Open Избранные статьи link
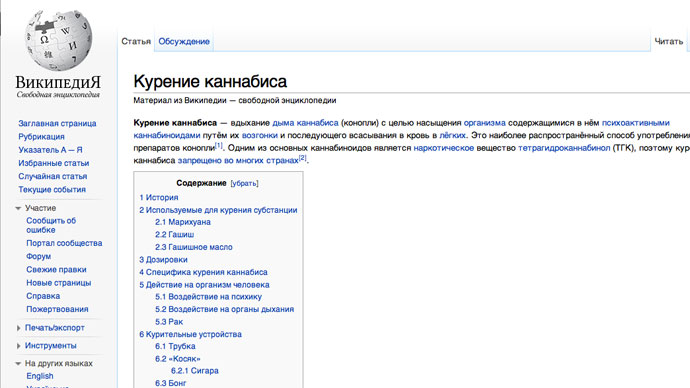Screen dimensions: 690x388 (54, 163)
